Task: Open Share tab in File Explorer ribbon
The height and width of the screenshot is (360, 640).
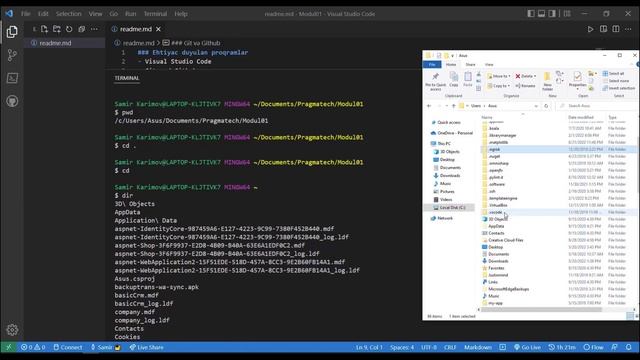Action: tap(470, 64)
